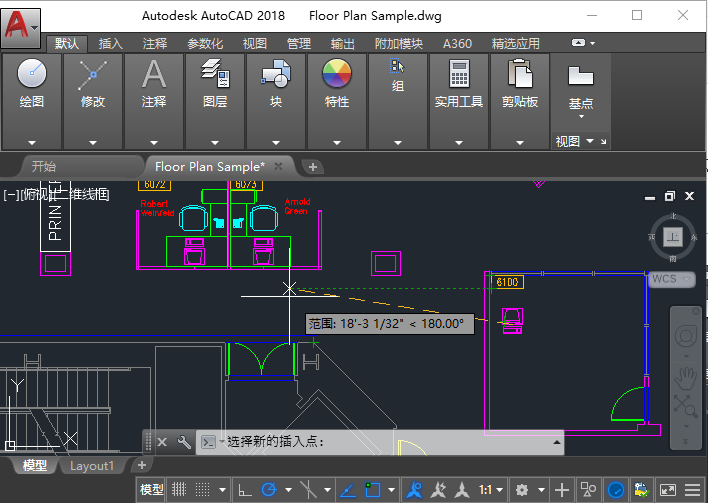This screenshot has height=503, width=708.
Task: Switch to the 附加模块 ribbon tab
Action: 399,44
